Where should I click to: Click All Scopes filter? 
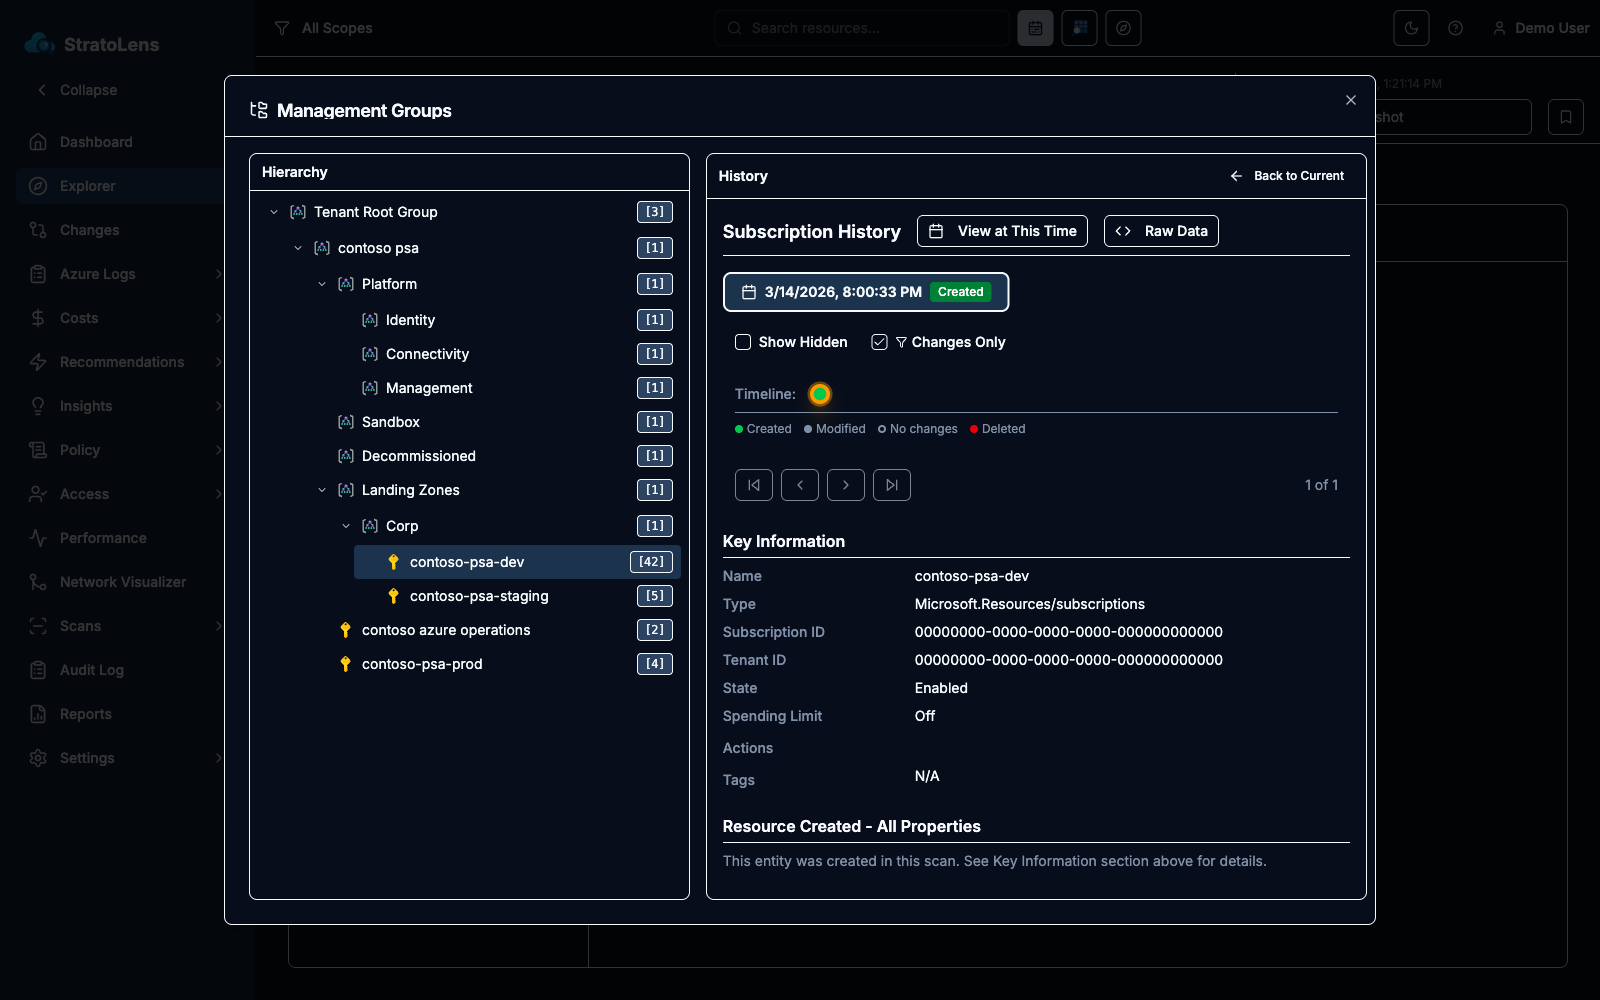coord(324,28)
